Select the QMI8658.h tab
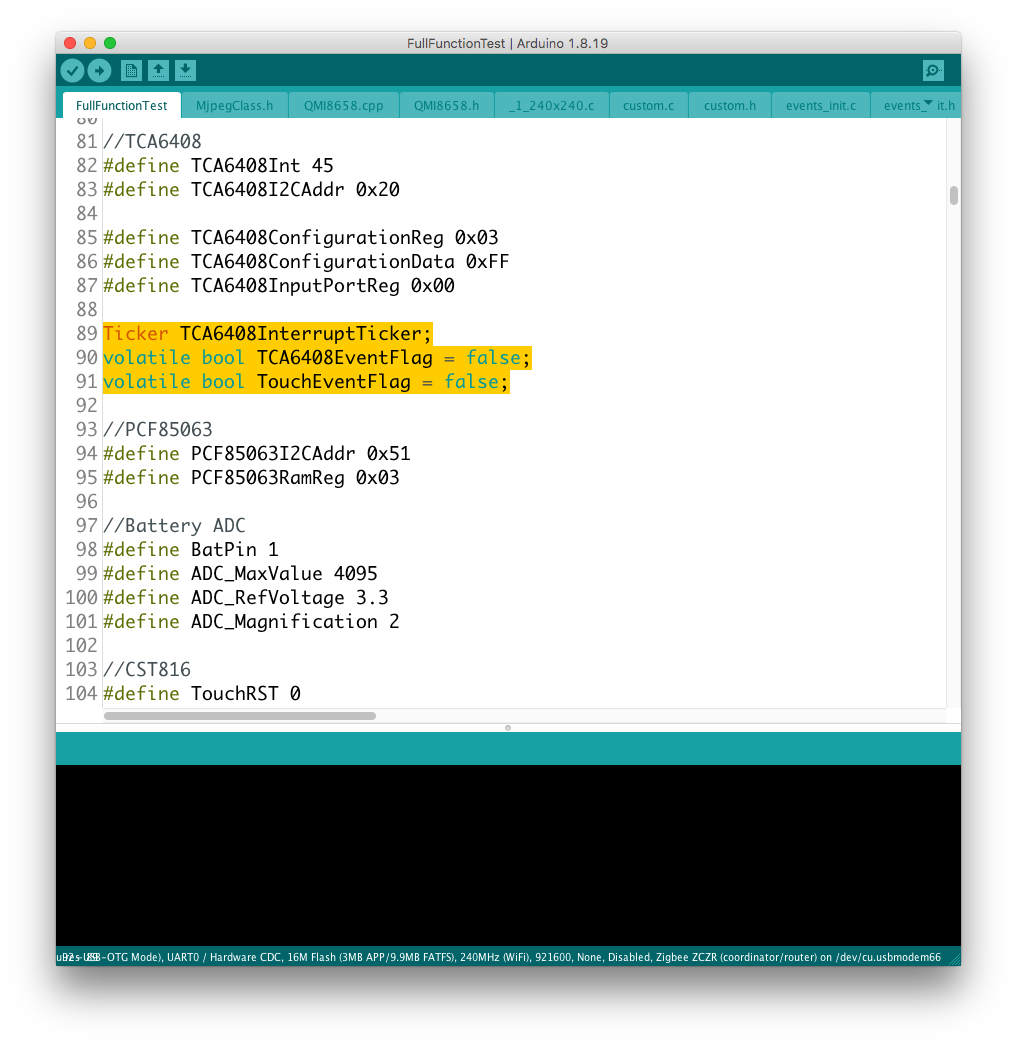 coord(446,105)
